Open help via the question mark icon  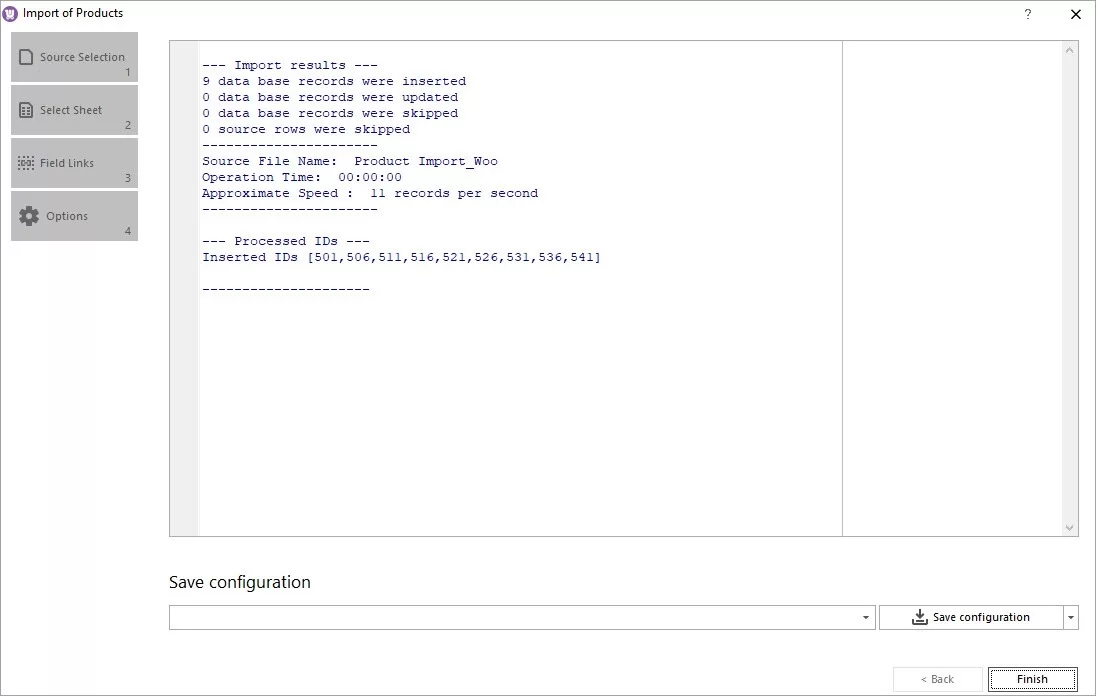click(1026, 14)
